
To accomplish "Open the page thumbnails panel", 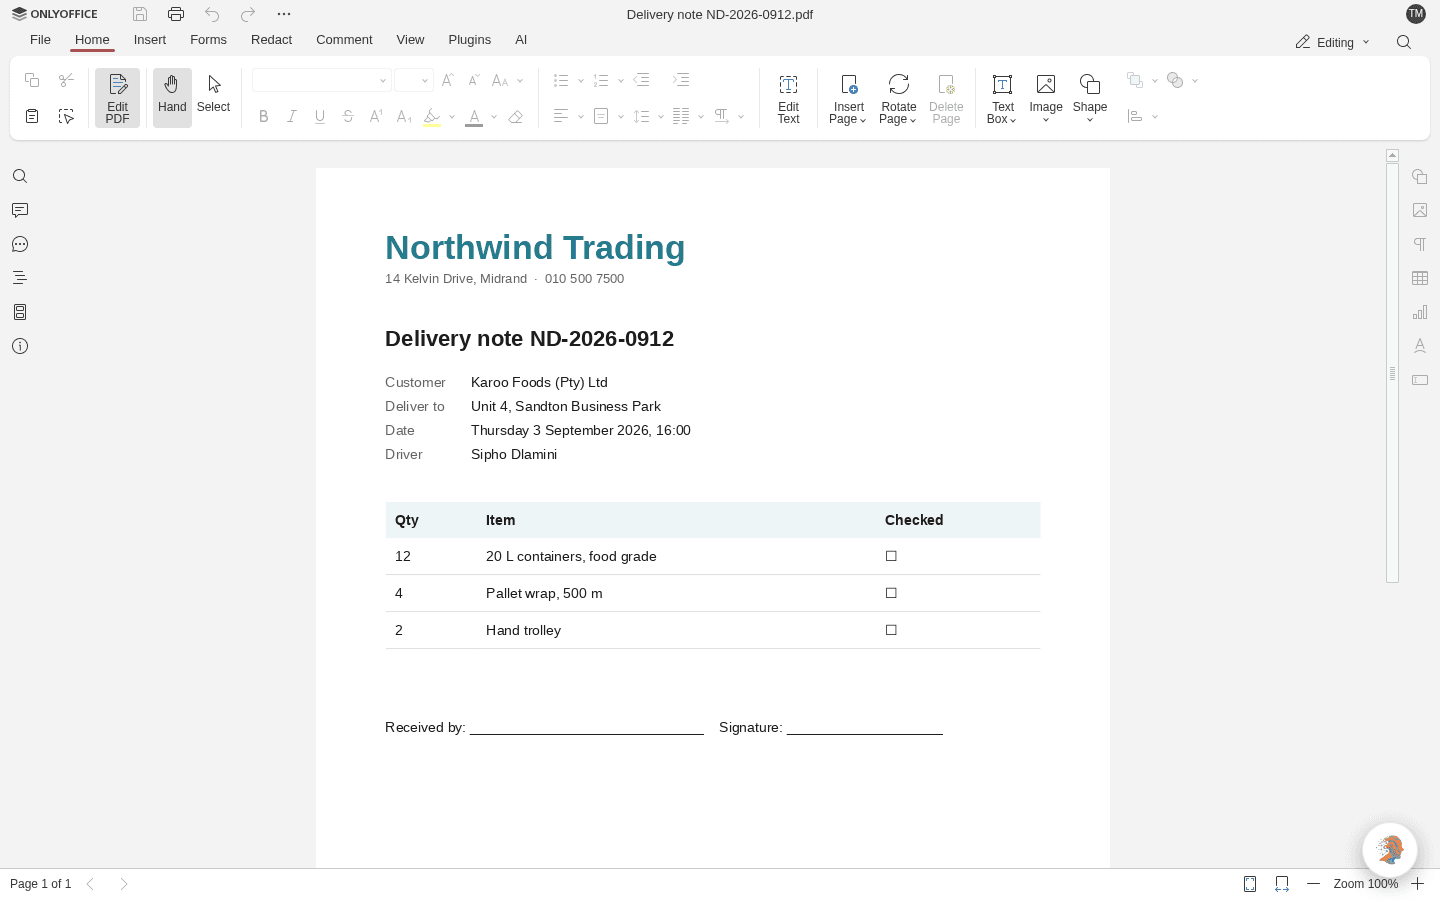I will tap(20, 312).
